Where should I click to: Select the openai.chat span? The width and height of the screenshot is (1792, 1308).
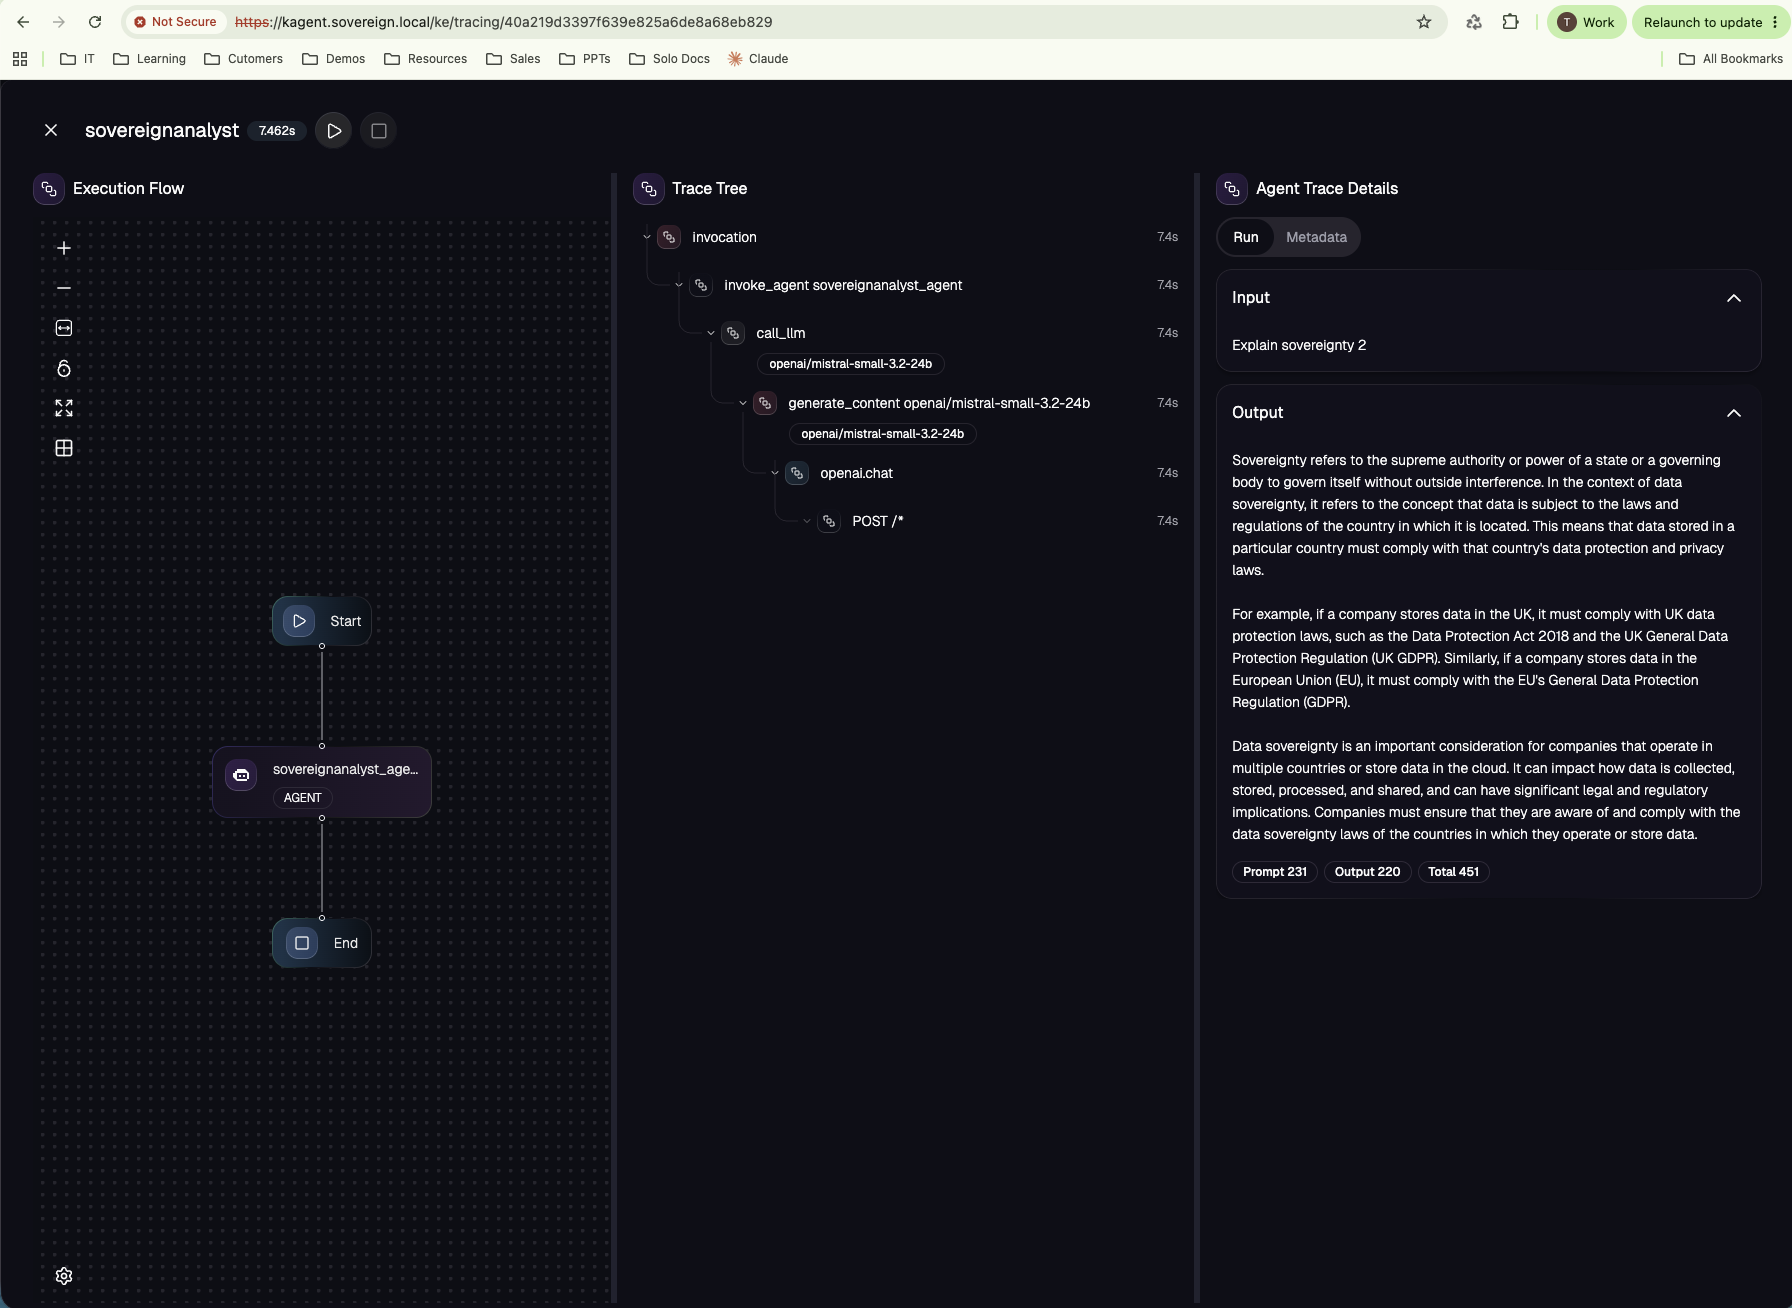tap(856, 473)
